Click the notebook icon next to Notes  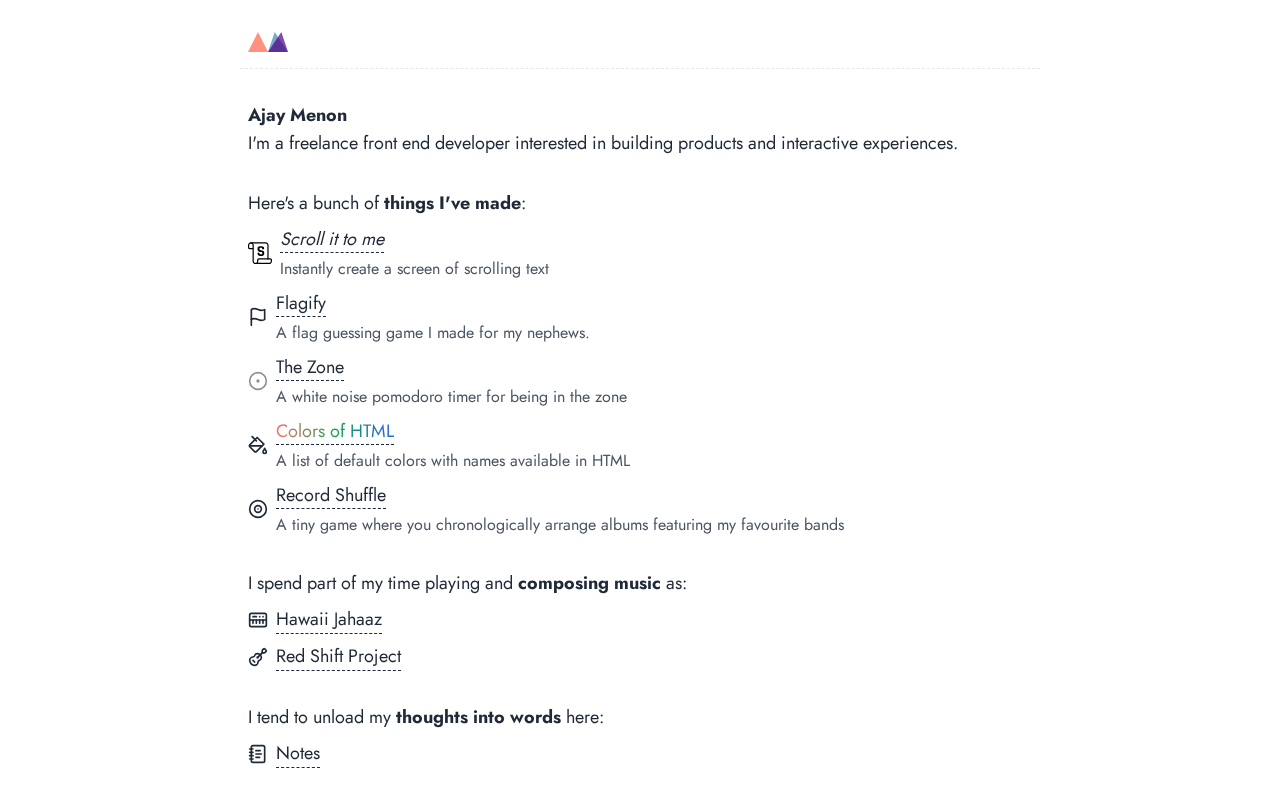[x=258, y=754]
